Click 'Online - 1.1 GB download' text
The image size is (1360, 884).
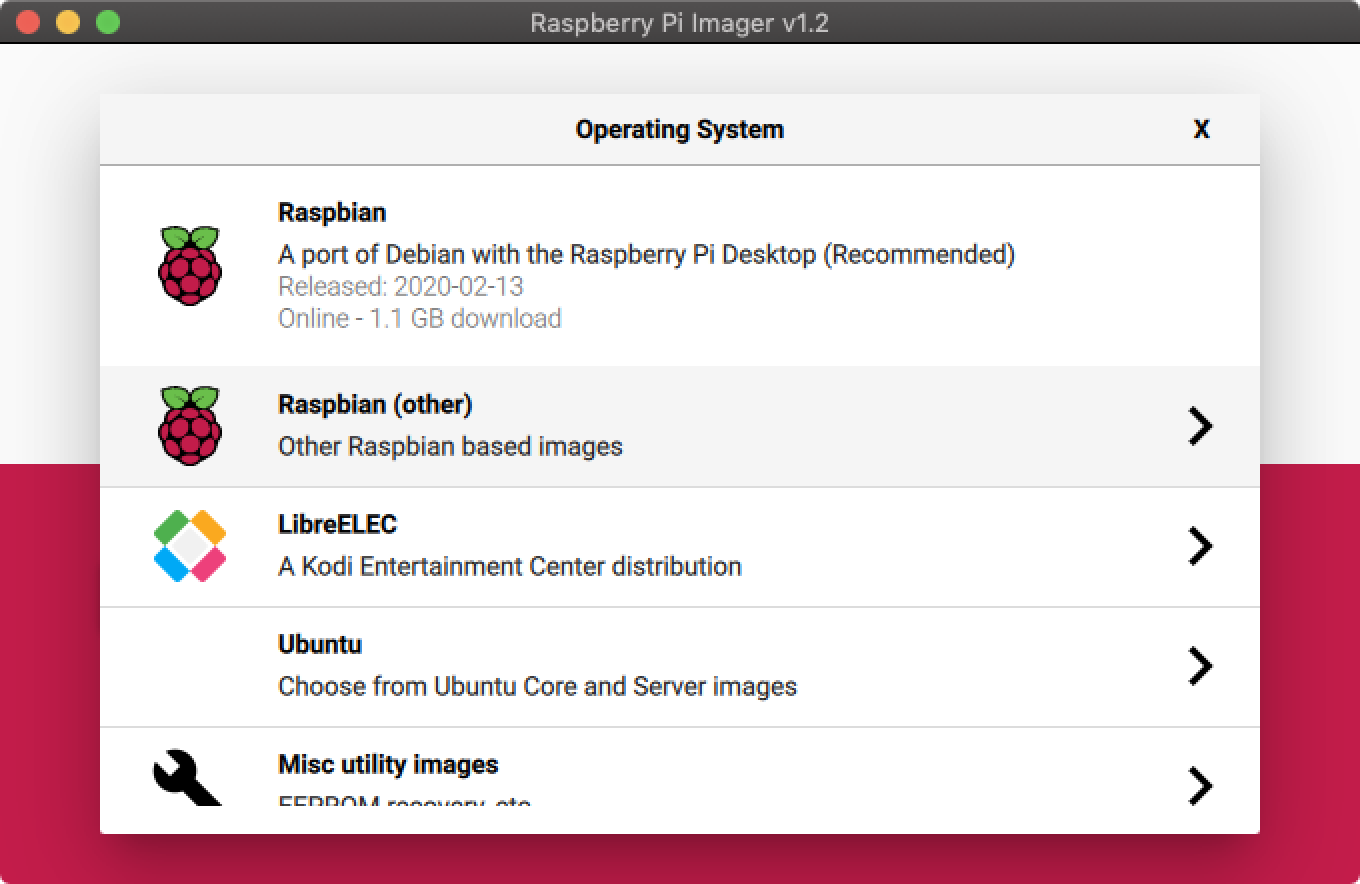(420, 318)
